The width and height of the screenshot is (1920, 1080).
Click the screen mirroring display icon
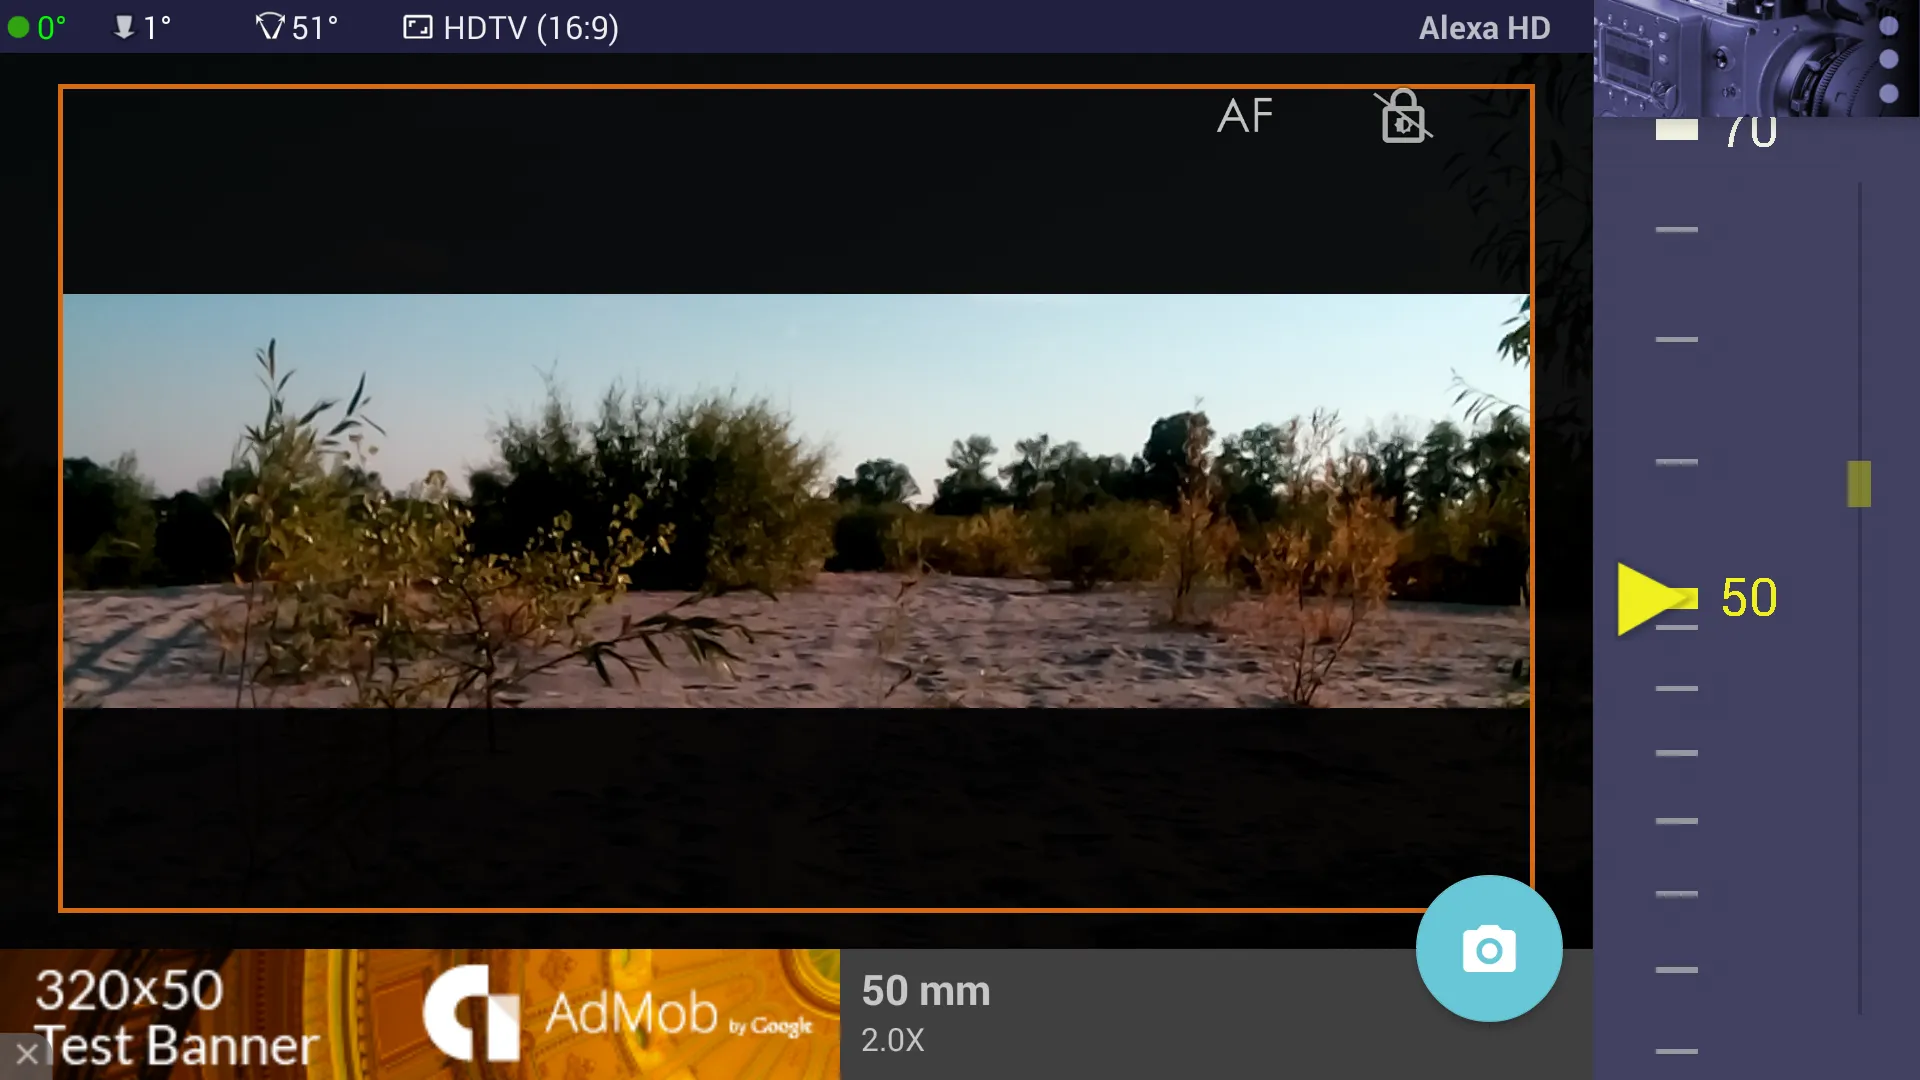(x=417, y=28)
